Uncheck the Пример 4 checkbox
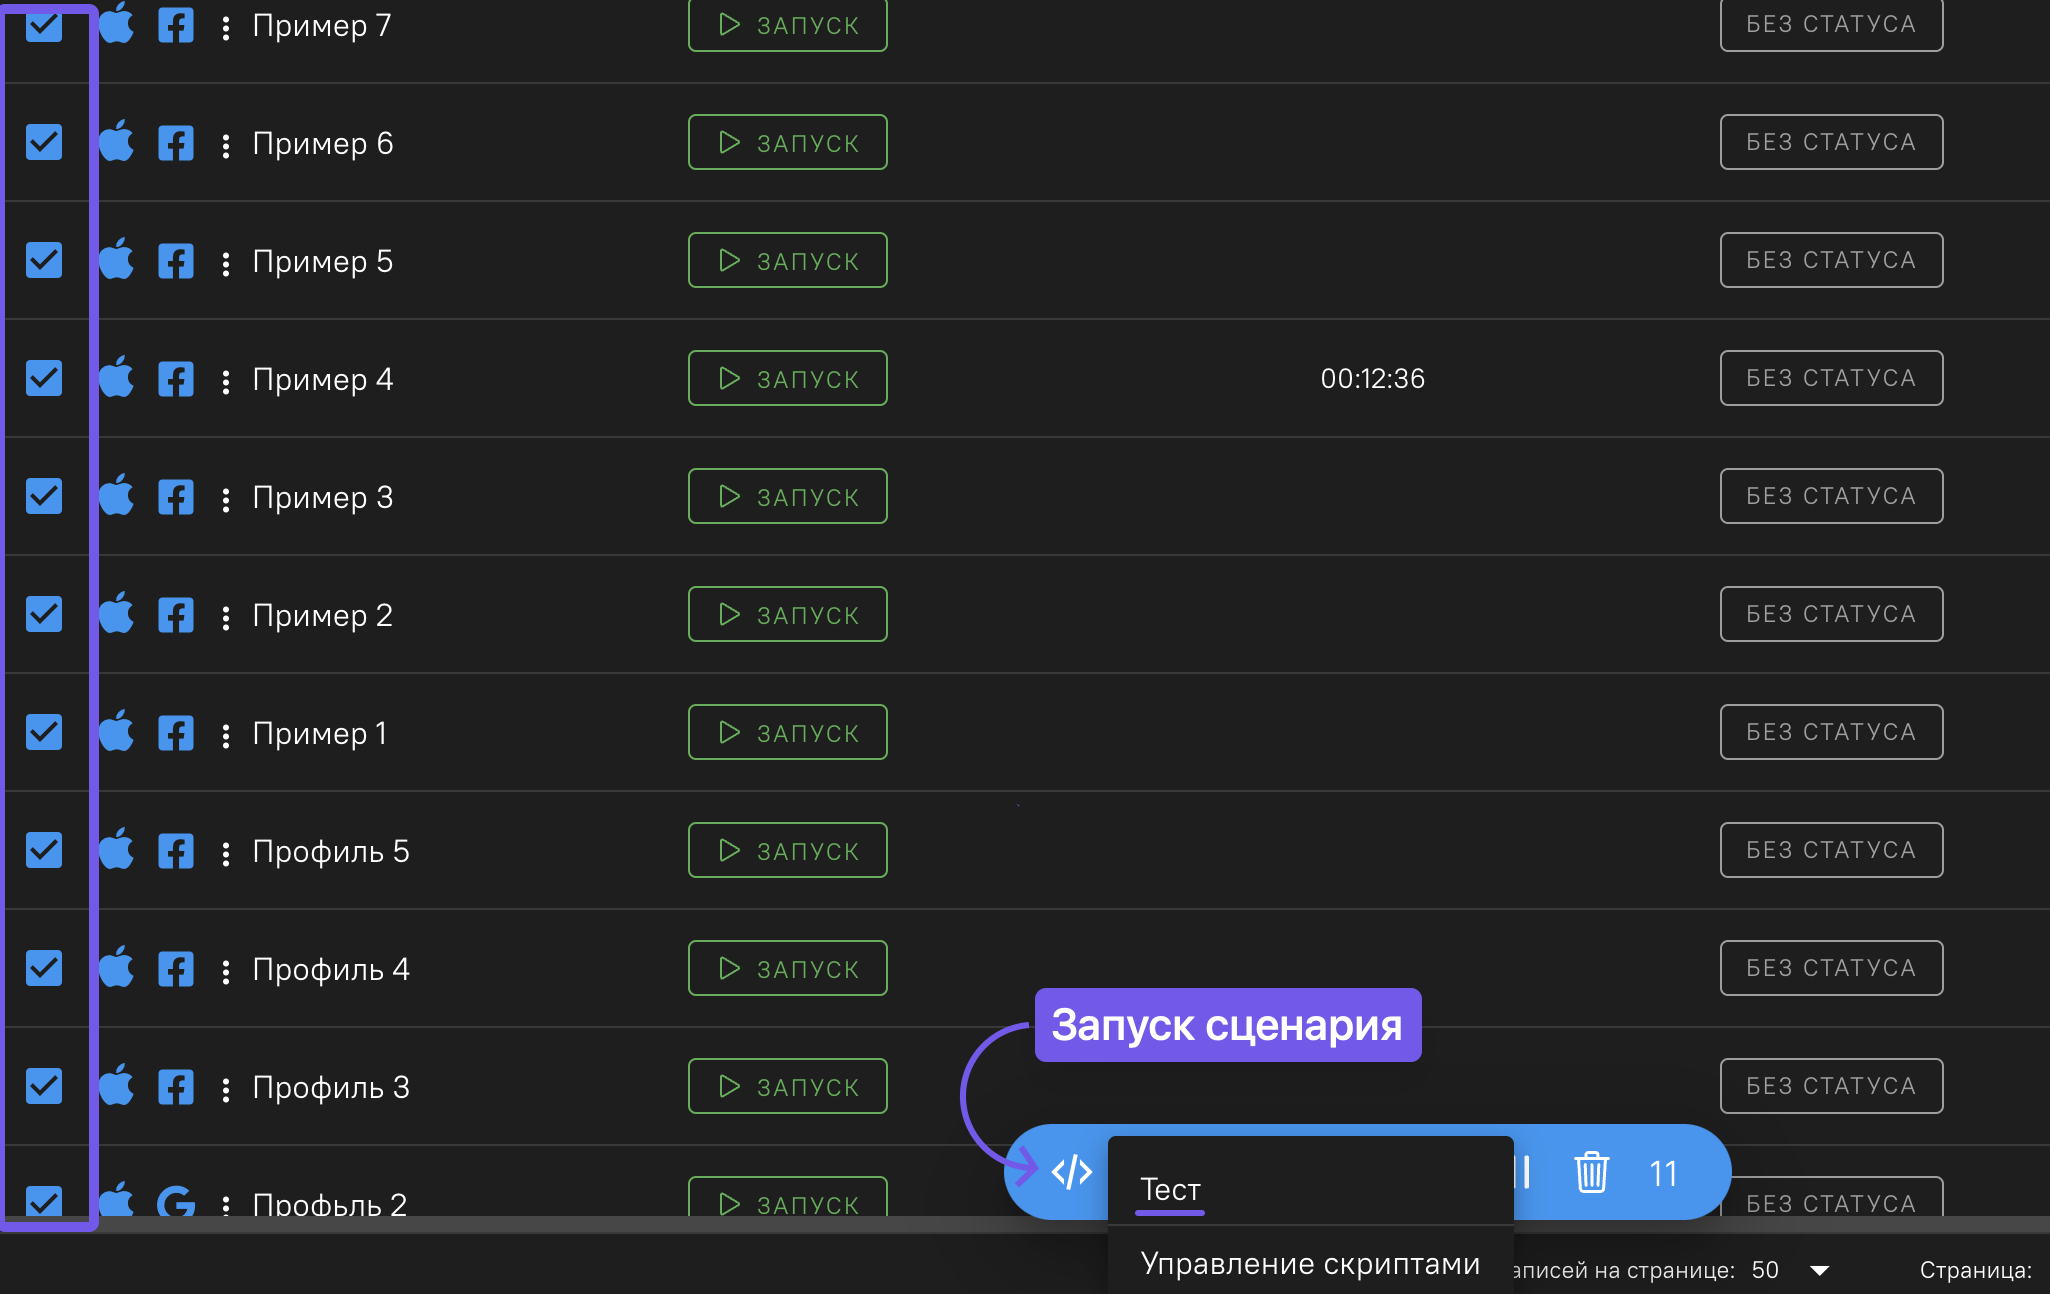This screenshot has width=2050, height=1294. [44, 378]
